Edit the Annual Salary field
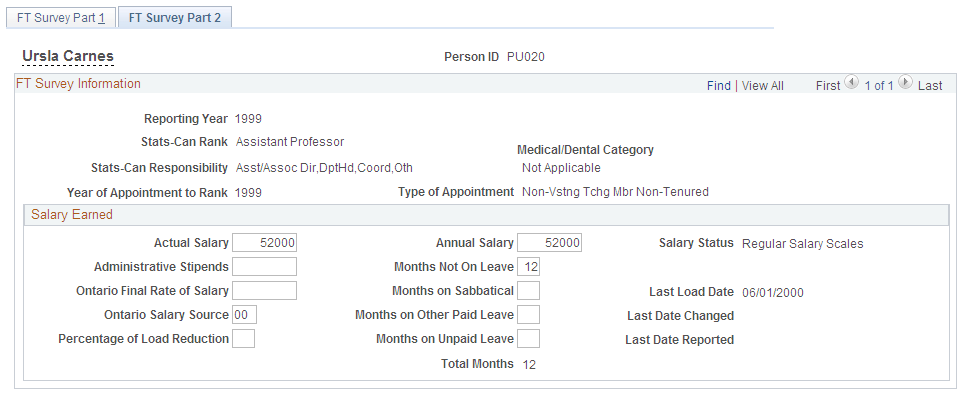This screenshot has width=965, height=396. (549, 243)
